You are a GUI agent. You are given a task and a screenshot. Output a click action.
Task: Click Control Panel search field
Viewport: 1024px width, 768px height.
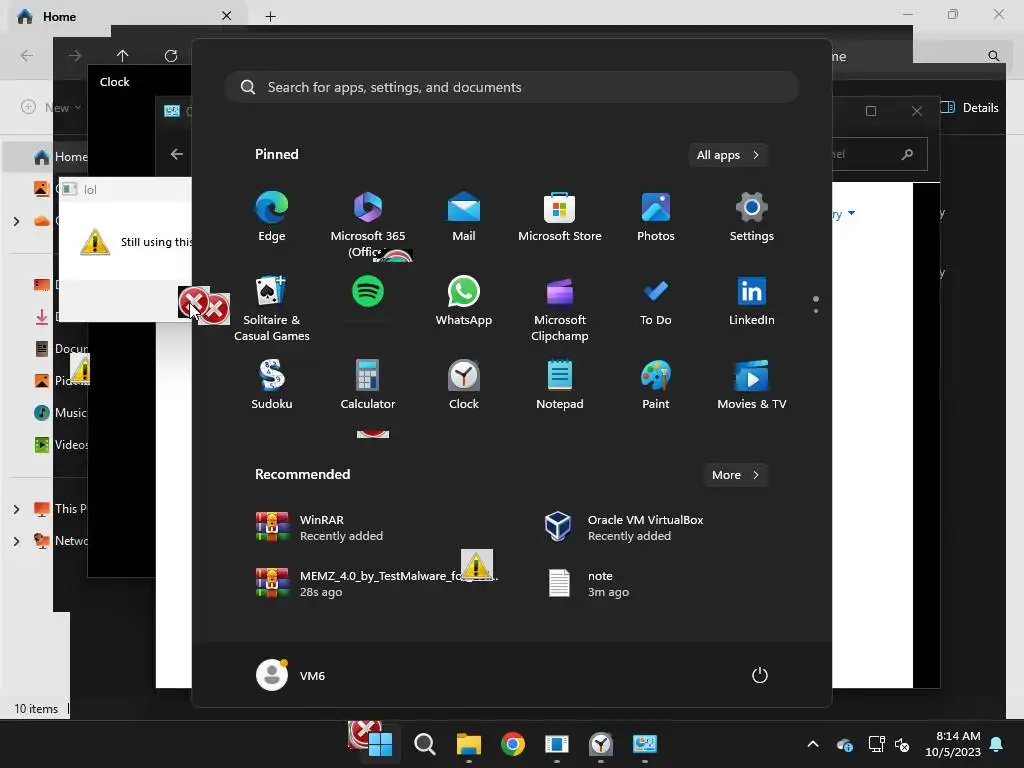coord(879,154)
